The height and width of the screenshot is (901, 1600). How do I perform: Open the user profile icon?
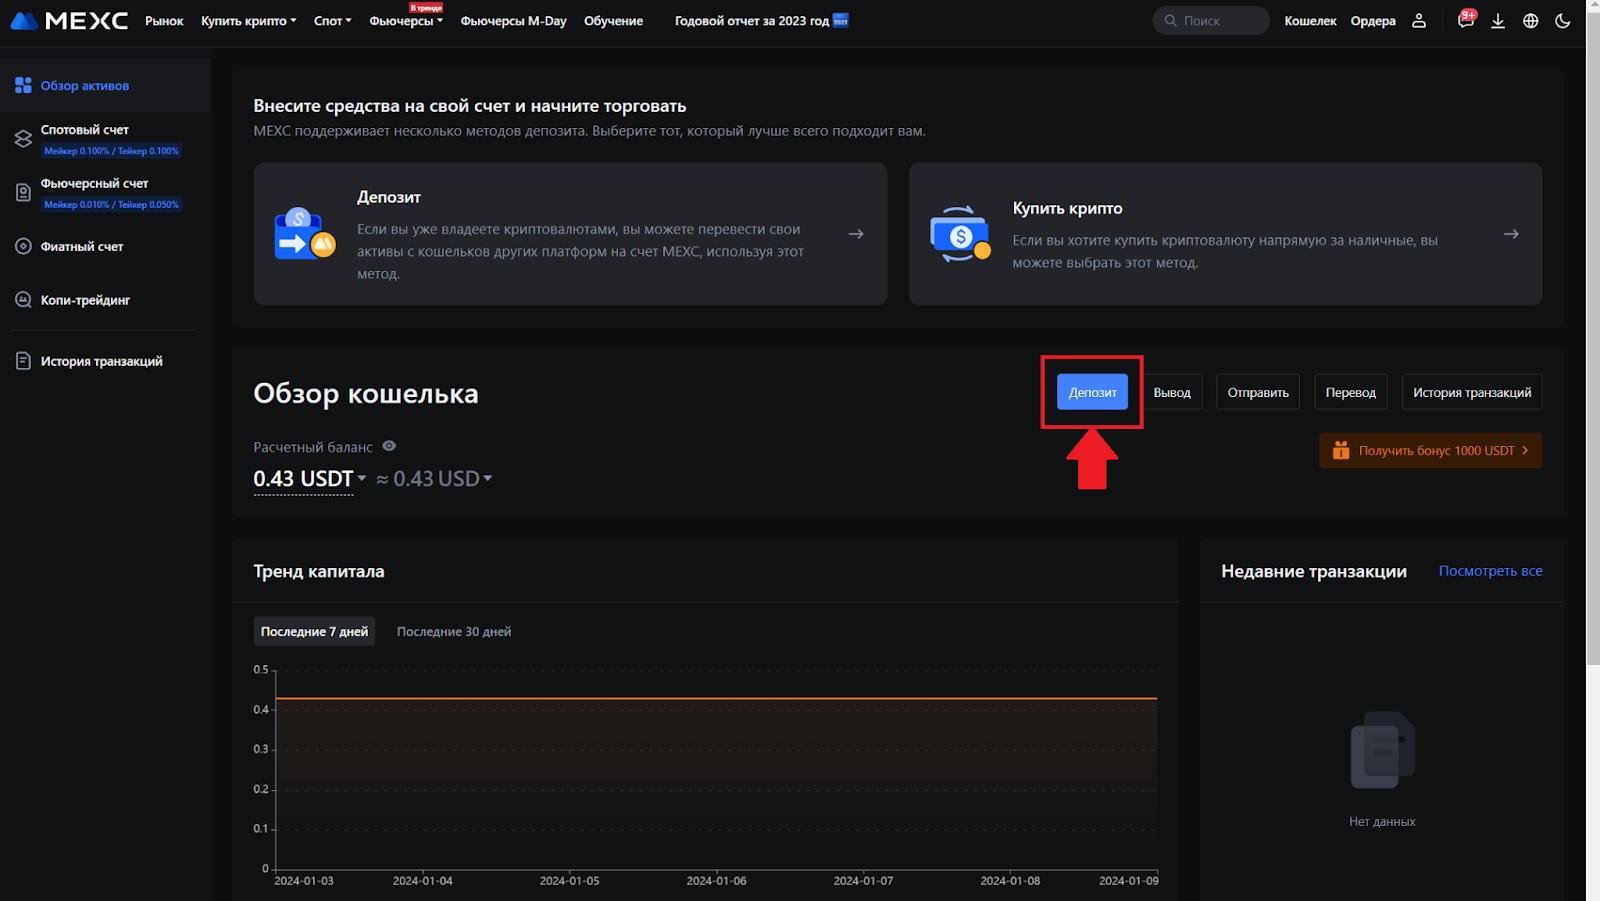[x=1418, y=21]
